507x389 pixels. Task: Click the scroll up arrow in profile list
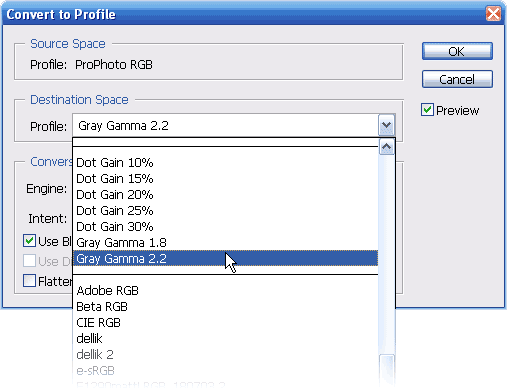pos(386,147)
